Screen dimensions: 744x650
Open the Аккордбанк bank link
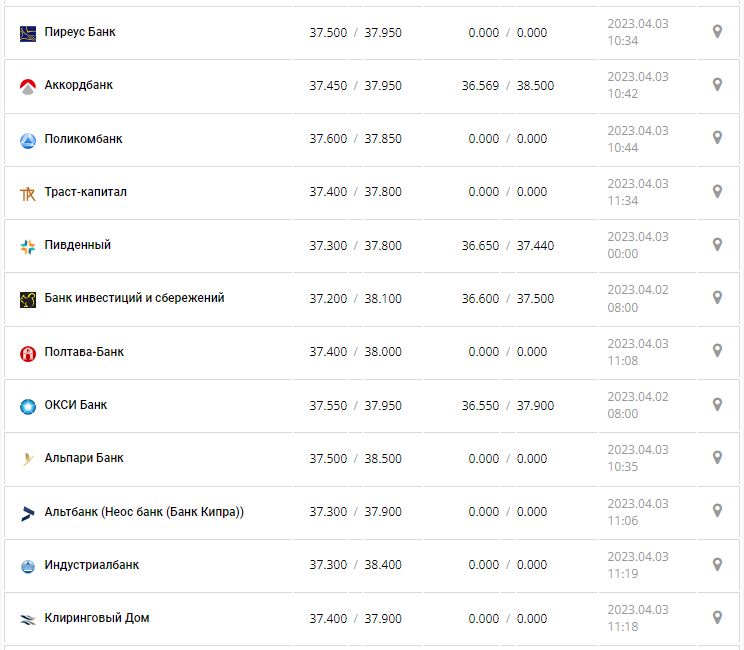(79, 85)
